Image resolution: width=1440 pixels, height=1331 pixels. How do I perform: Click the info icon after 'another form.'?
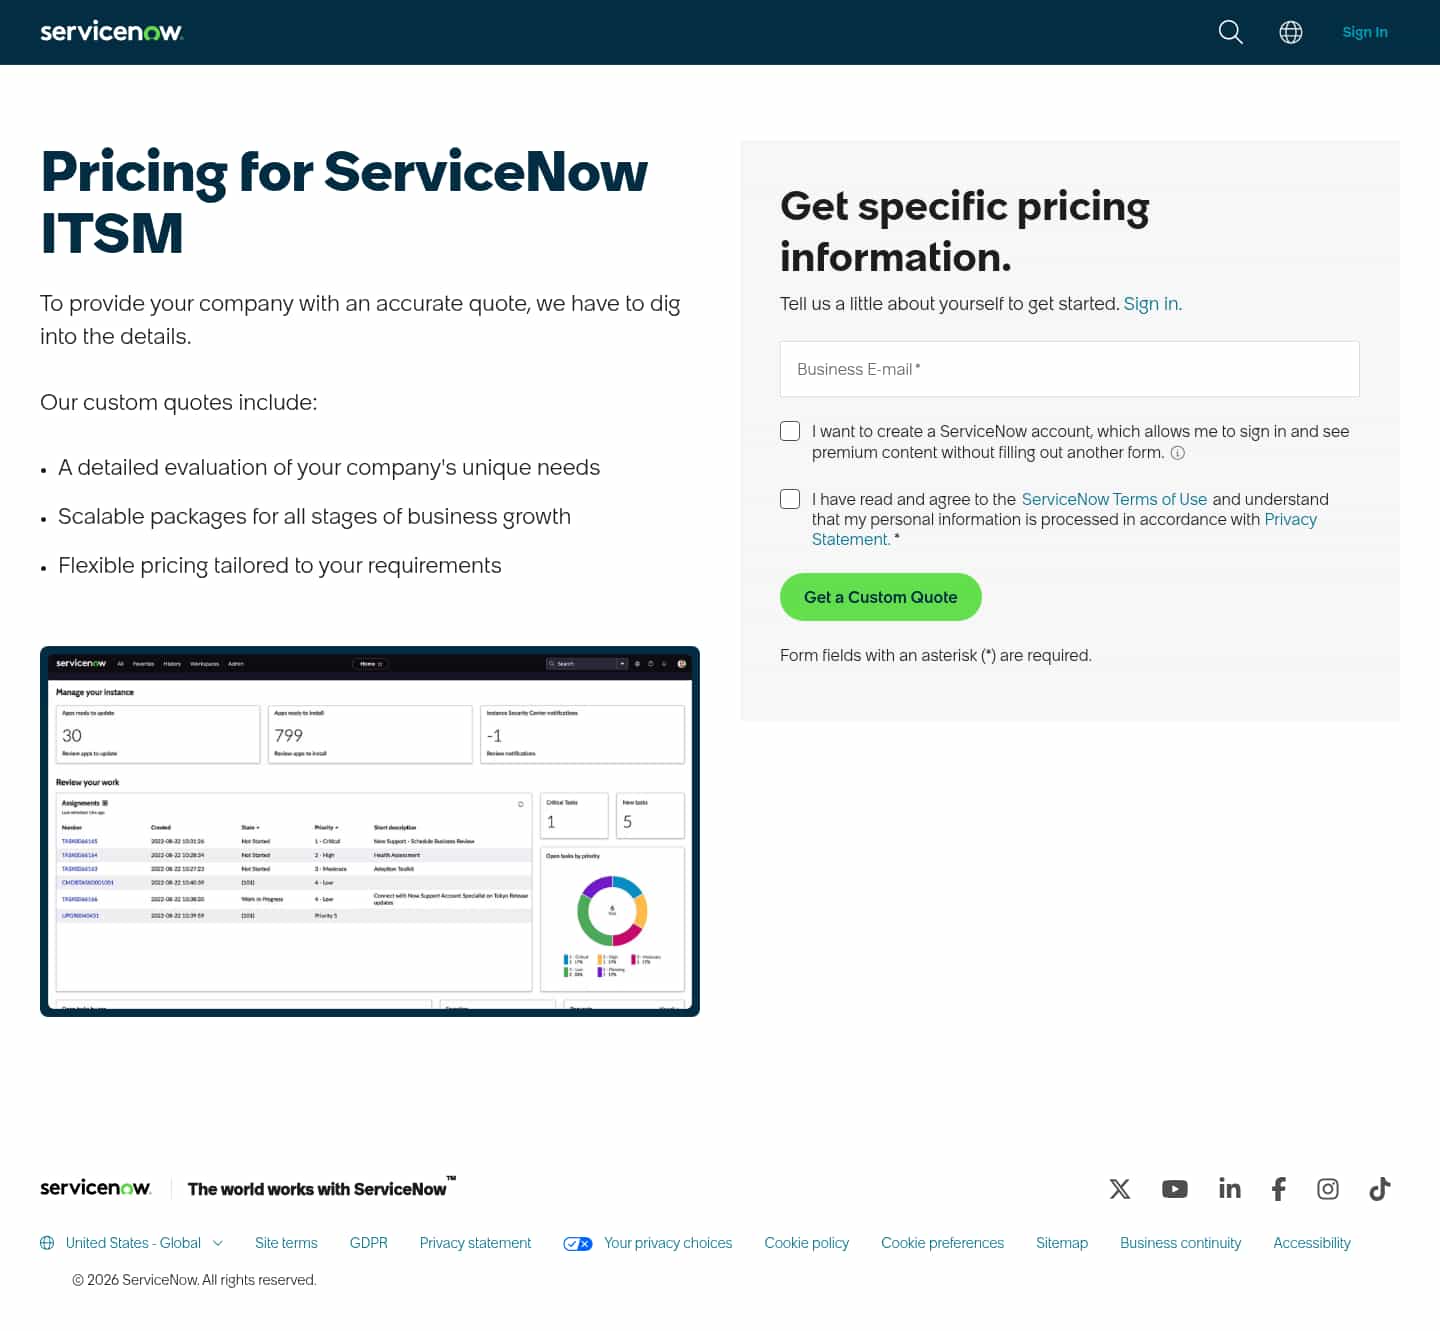pos(1178,453)
